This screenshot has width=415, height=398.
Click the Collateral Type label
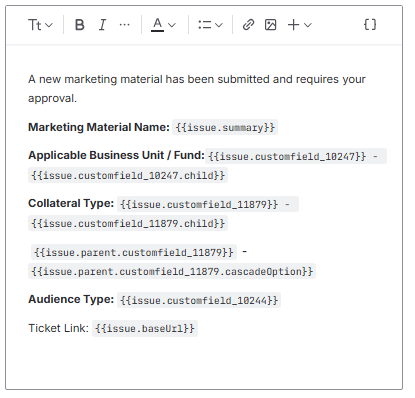click(71, 203)
